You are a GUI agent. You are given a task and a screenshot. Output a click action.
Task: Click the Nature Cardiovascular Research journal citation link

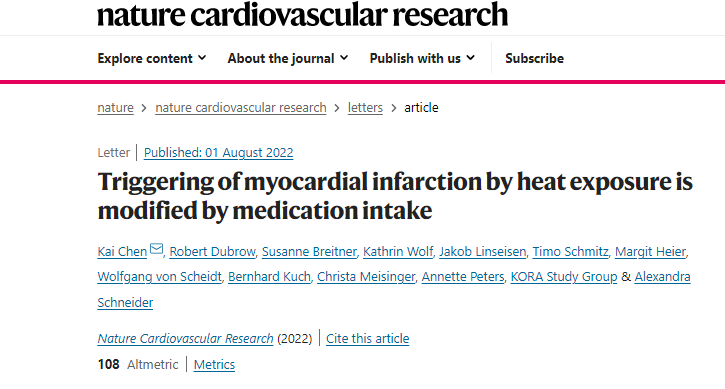point(185,339)
